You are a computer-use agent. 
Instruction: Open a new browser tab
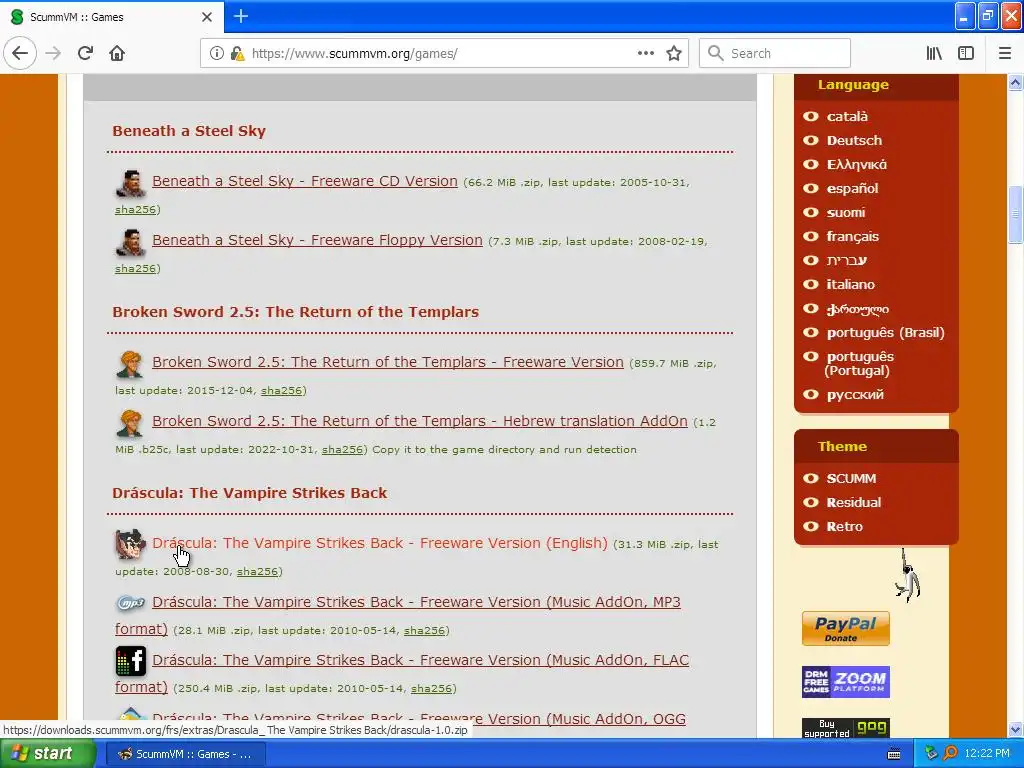240,16
